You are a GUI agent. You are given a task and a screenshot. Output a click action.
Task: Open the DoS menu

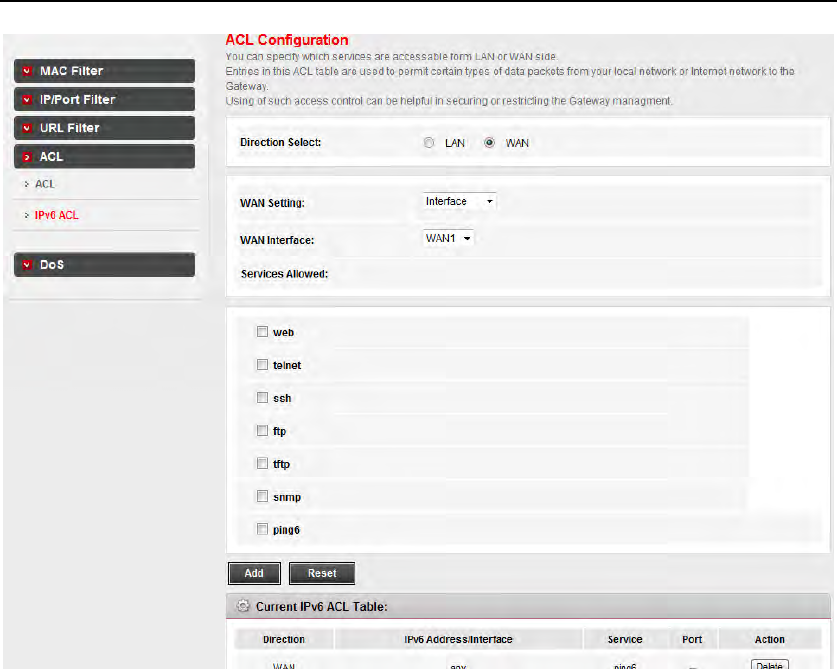coord(104,265)
